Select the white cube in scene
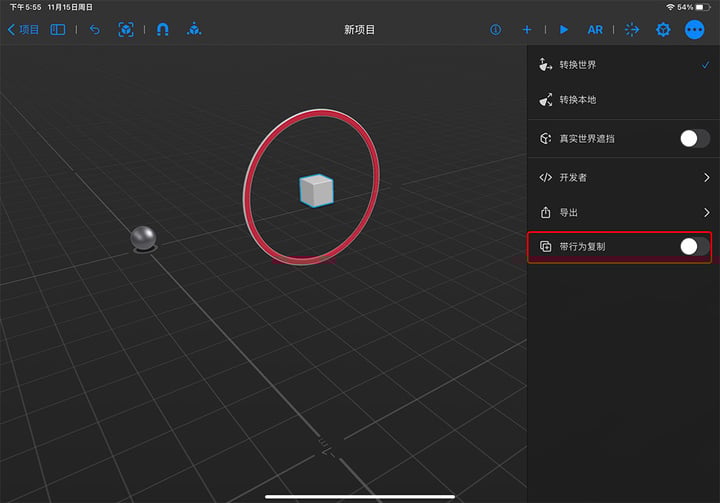The image size is (720, 503). click(x=316, y=190)
